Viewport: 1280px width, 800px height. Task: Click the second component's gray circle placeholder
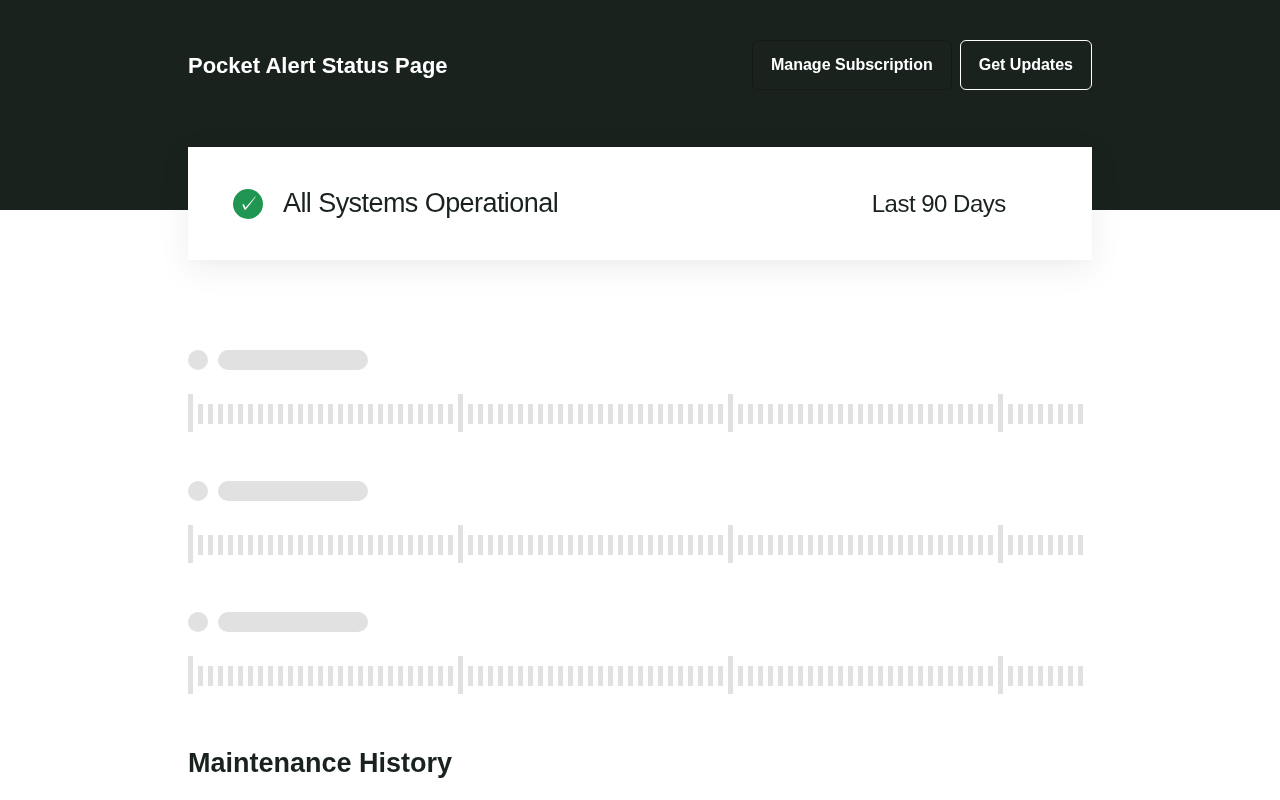click(198, 491)
